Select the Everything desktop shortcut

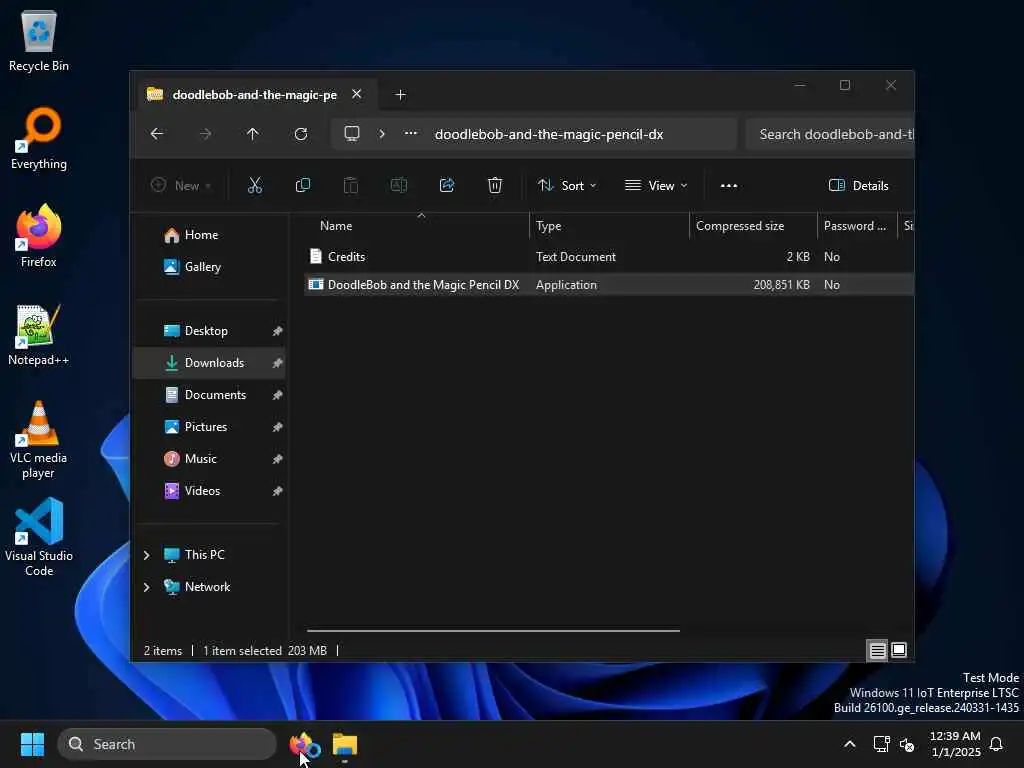pos(39,138)
